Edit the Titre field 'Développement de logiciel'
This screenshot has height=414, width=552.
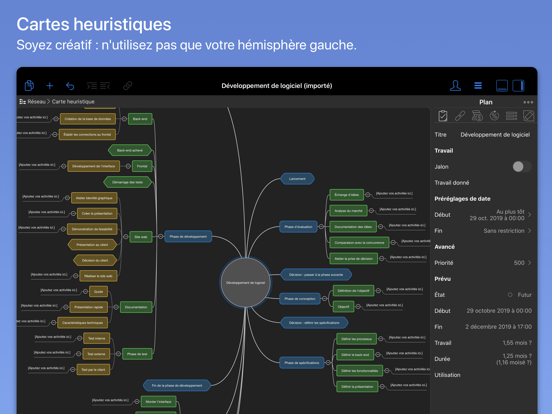[495, 134]
